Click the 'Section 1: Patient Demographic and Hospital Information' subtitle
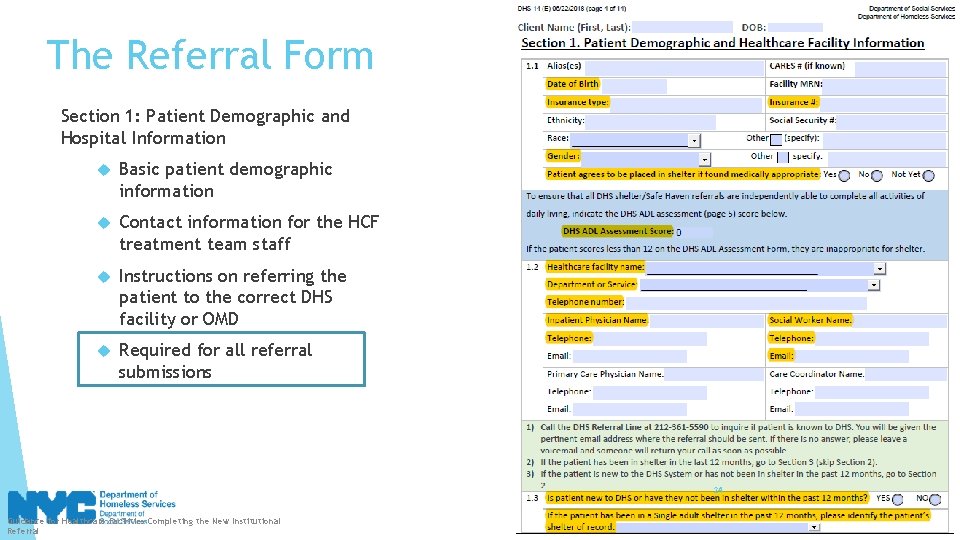This screenshot has height=540, width=960. [205, 127]
